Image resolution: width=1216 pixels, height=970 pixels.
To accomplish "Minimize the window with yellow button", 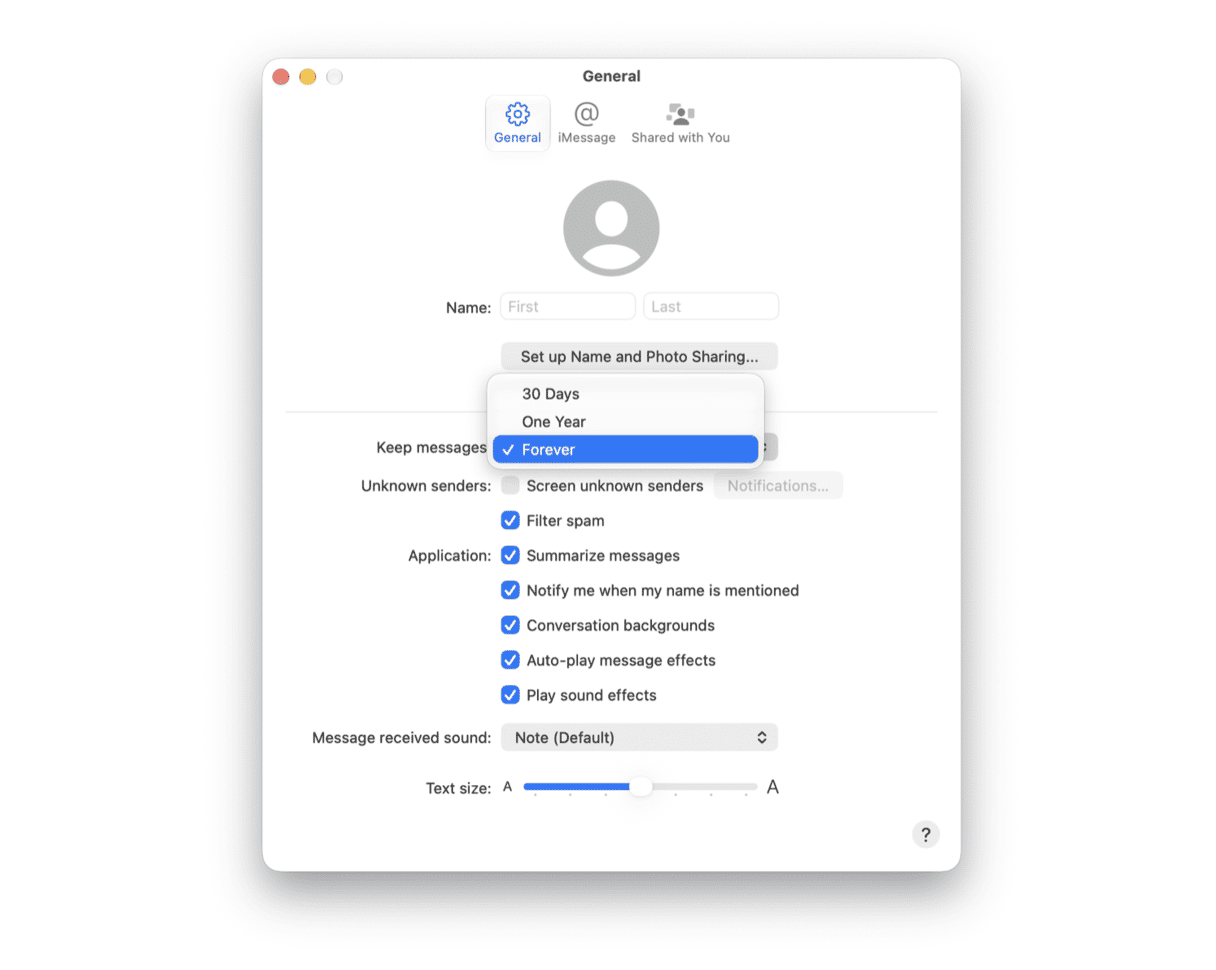I will click(308, 77).
